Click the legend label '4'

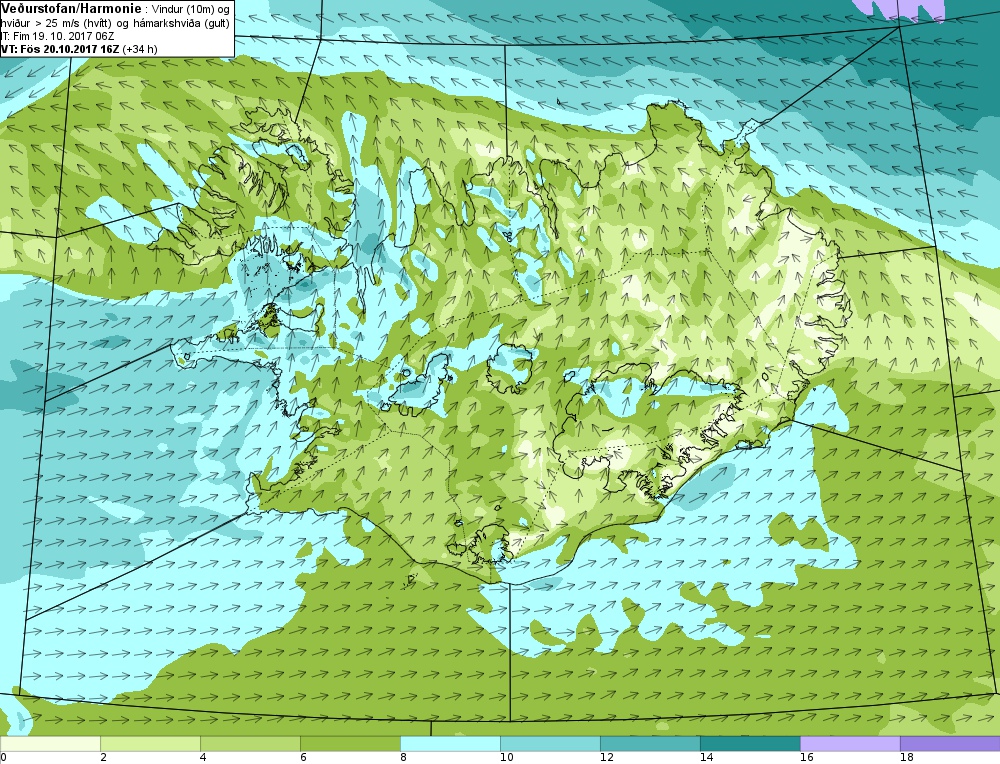coord(203,758)
